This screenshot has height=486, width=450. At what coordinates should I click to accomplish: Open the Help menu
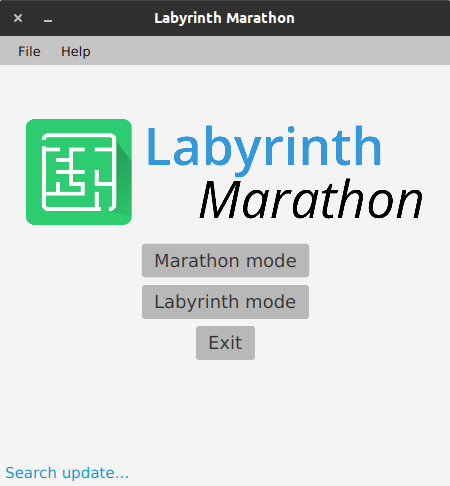(76, 51)
